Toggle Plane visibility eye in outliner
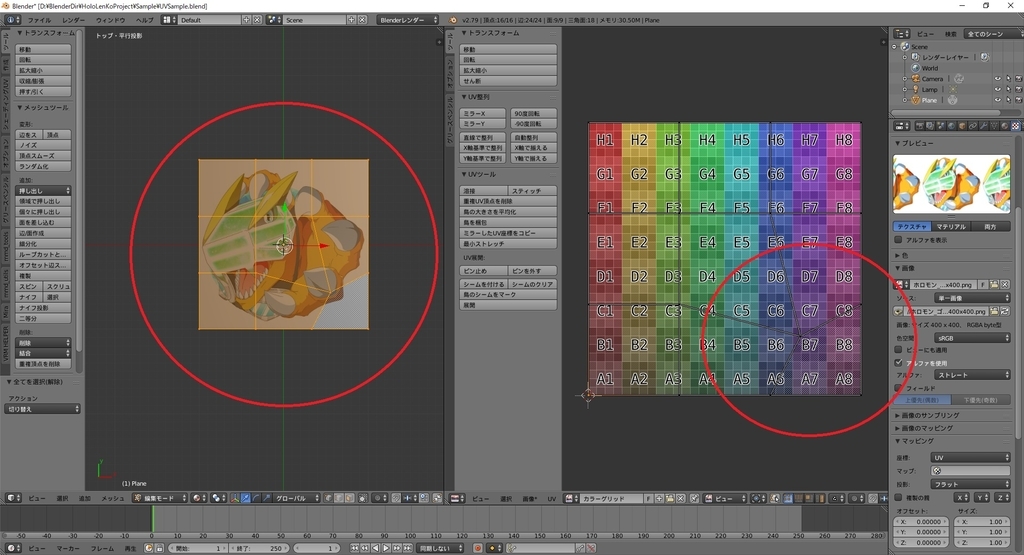The image size is (1024, 555). click(x=997, y=100)
